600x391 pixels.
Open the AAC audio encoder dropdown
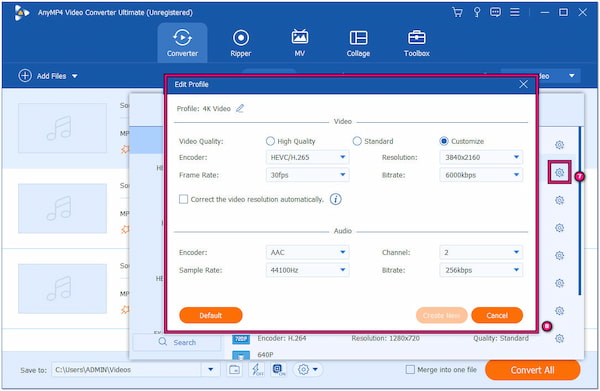tap(307, 253)
